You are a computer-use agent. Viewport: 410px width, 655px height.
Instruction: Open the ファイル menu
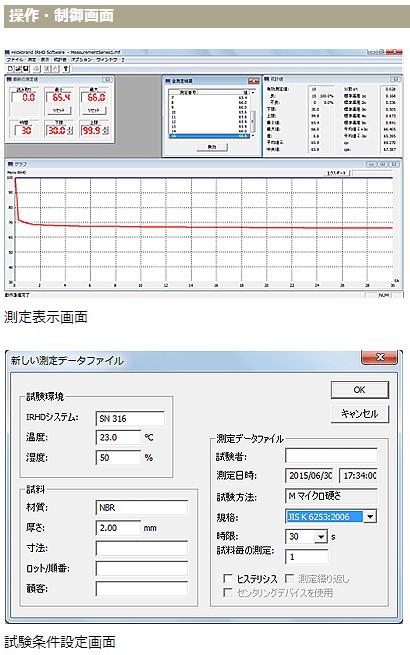[x=15, y=60]
